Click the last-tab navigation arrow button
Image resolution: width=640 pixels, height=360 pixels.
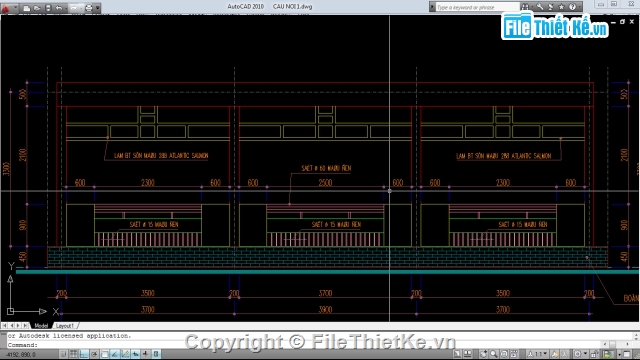(x=25, y=326)
